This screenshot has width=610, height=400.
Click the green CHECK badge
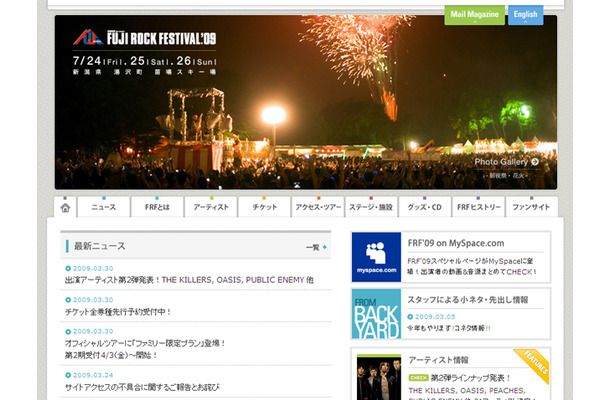coord(419,378)
